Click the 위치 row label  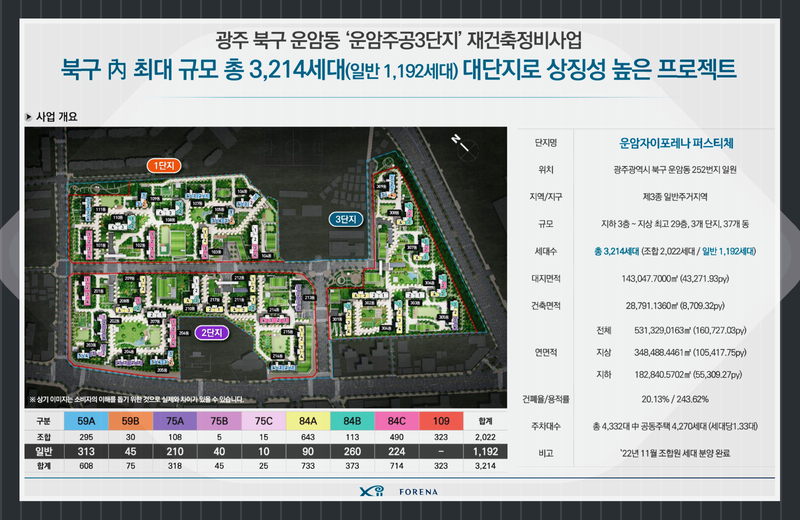click(x=545, y=170)
